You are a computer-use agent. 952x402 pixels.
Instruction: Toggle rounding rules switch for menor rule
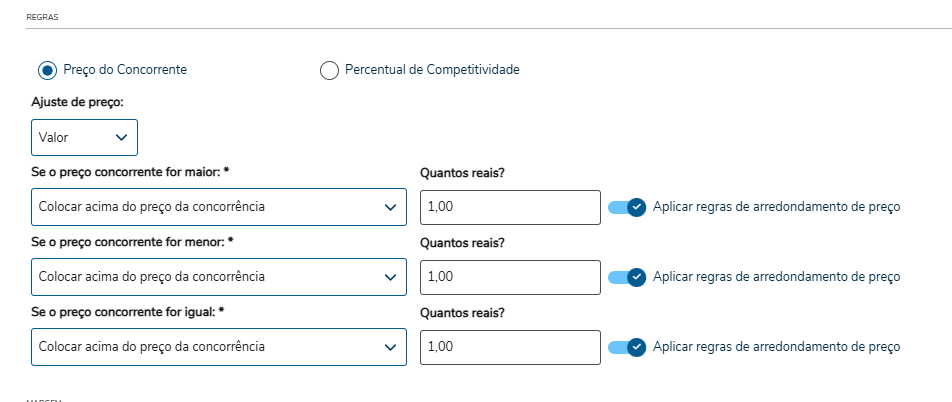tap(627, 277)
